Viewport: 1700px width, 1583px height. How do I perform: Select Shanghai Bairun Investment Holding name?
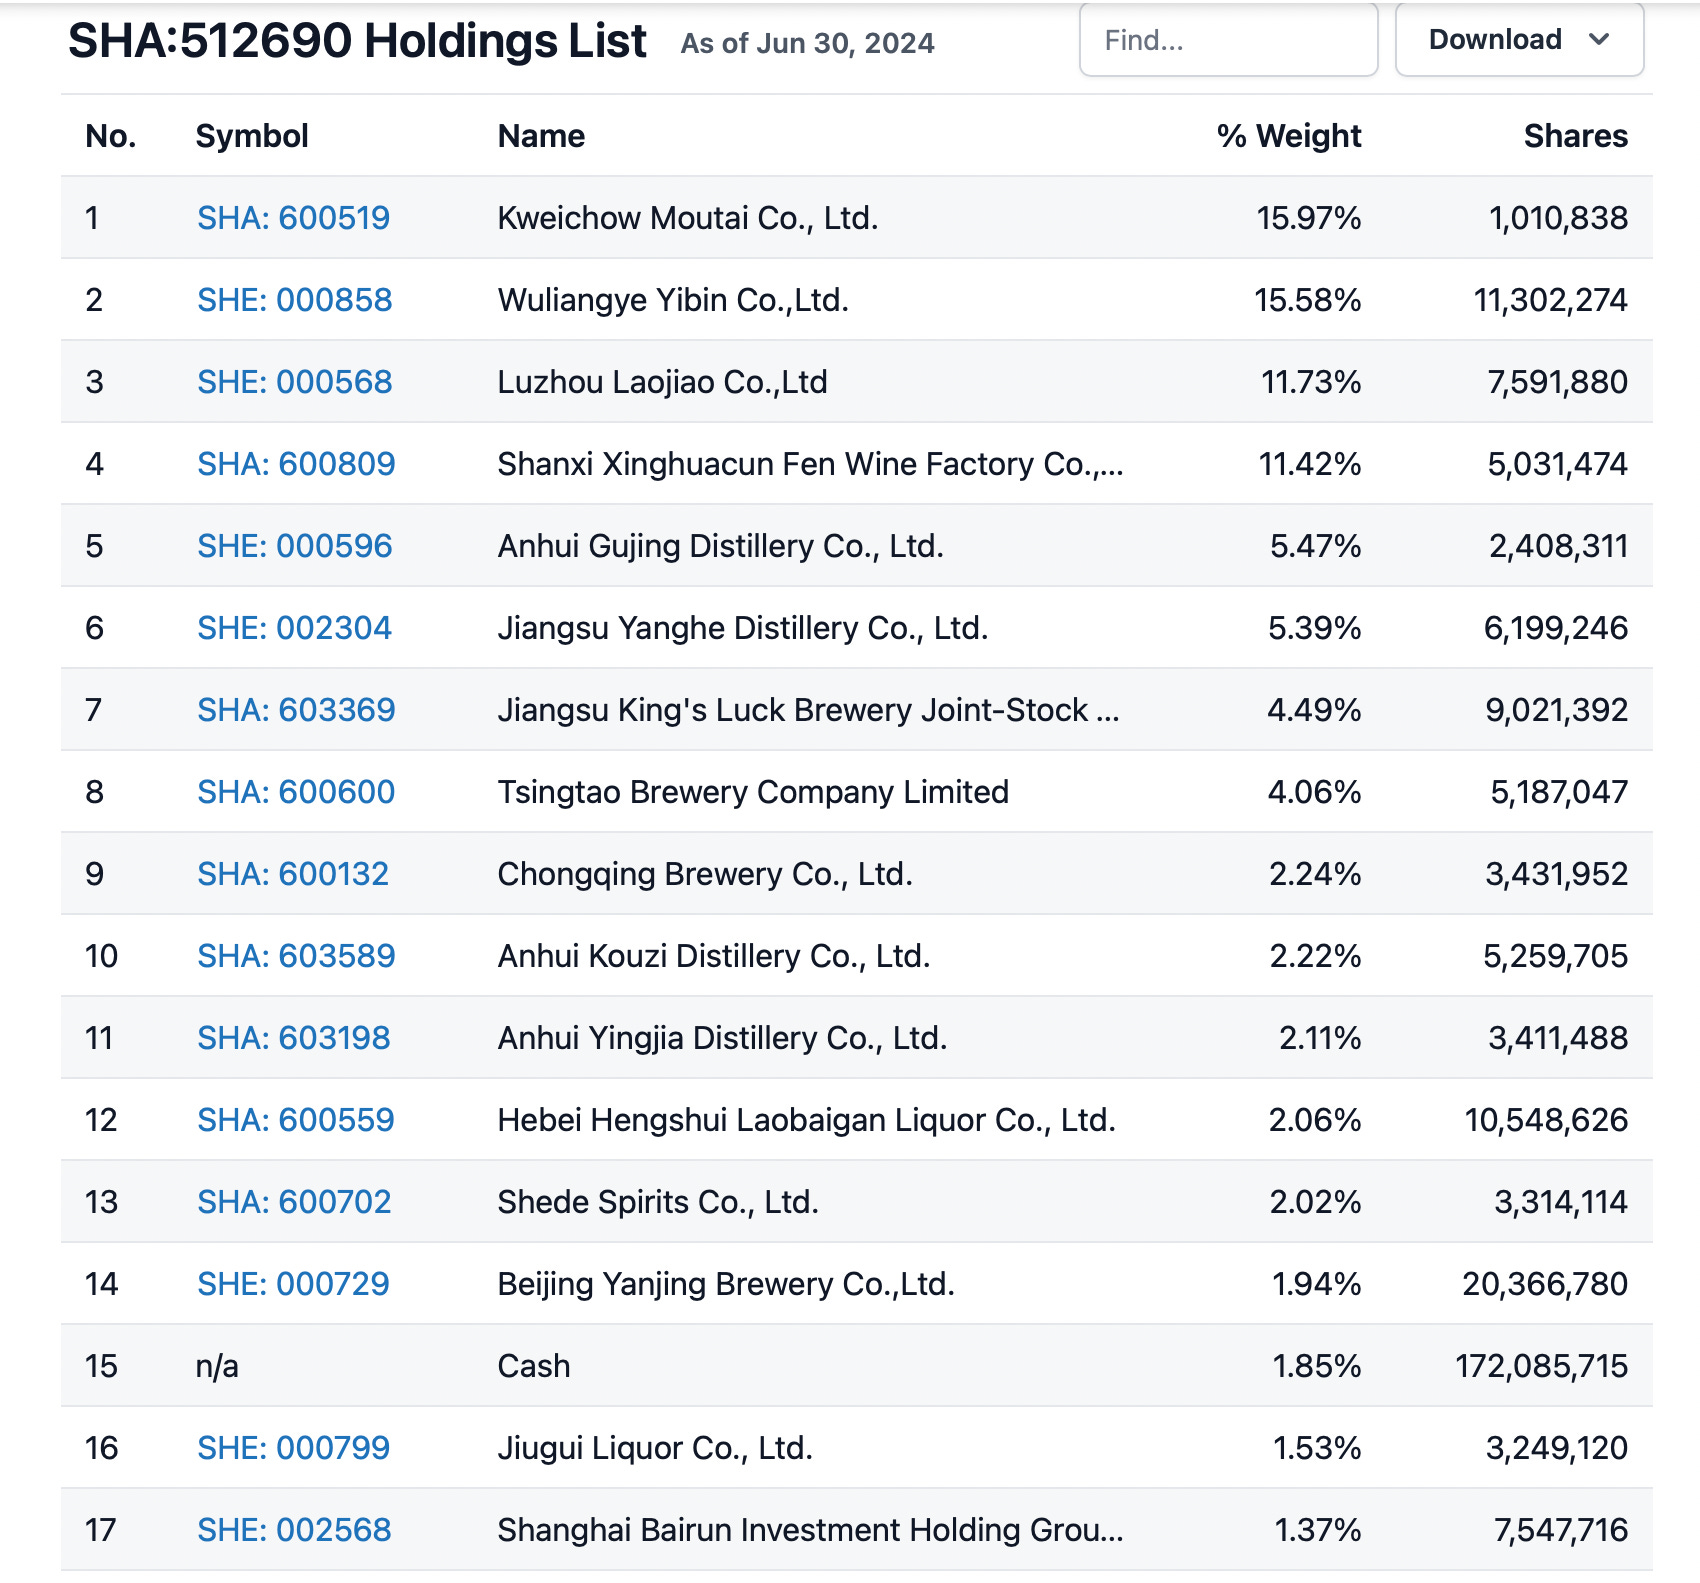click(811, 1530)
